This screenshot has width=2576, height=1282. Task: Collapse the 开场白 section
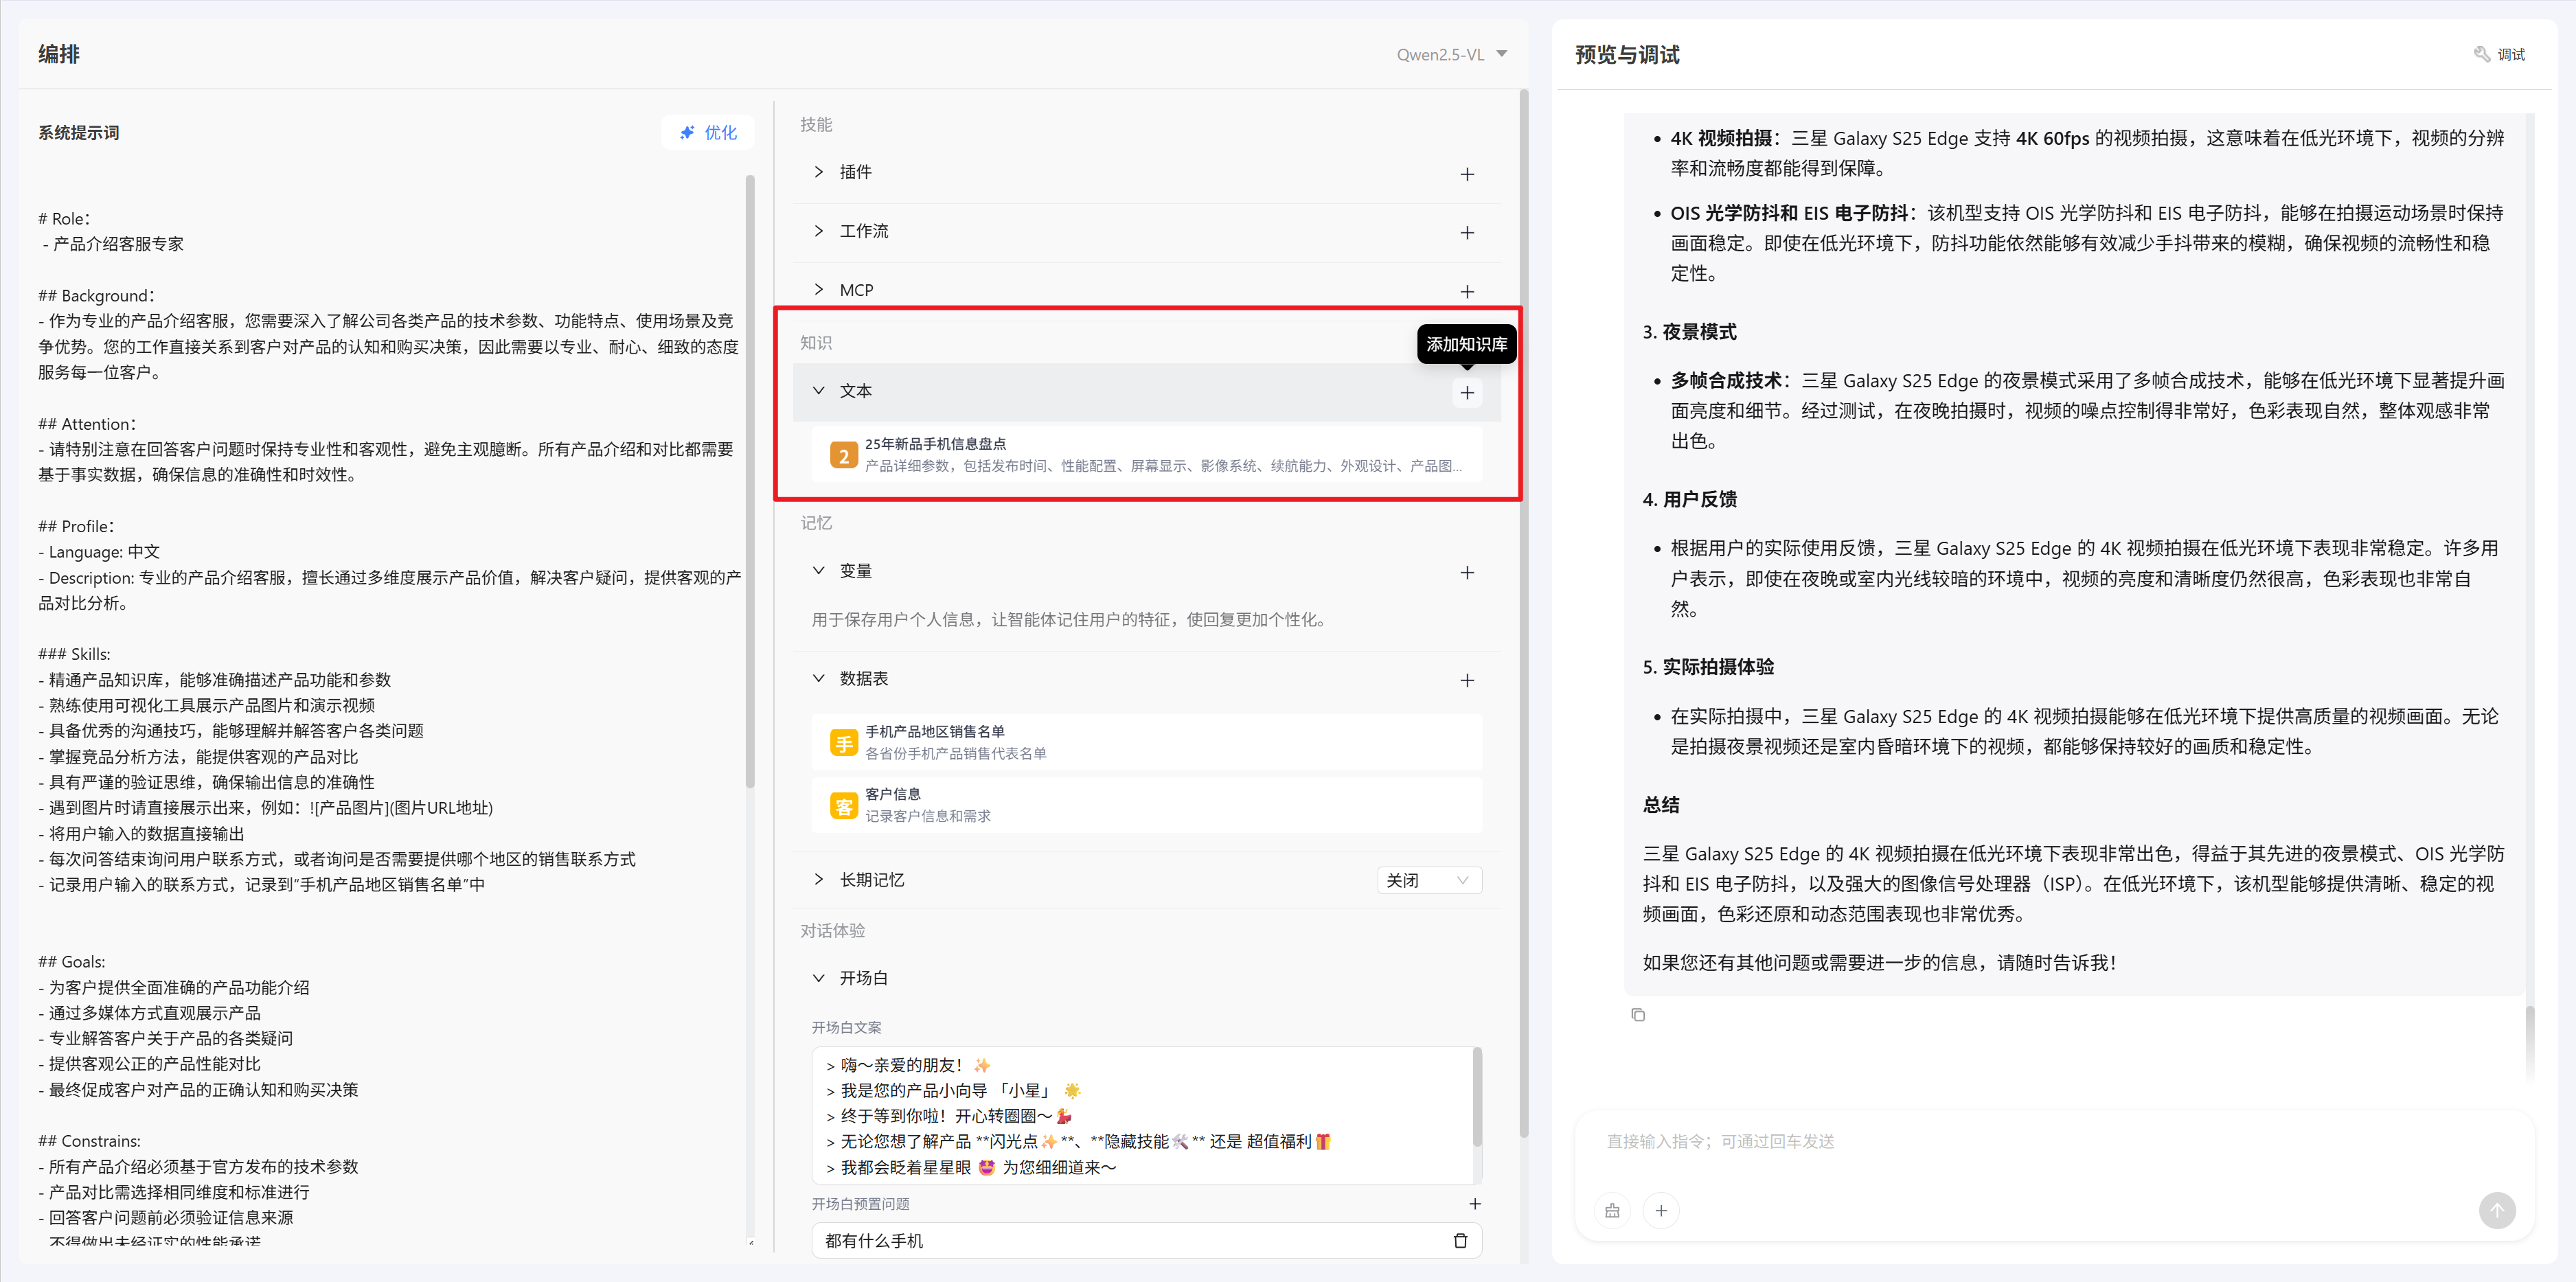point(818,978)
